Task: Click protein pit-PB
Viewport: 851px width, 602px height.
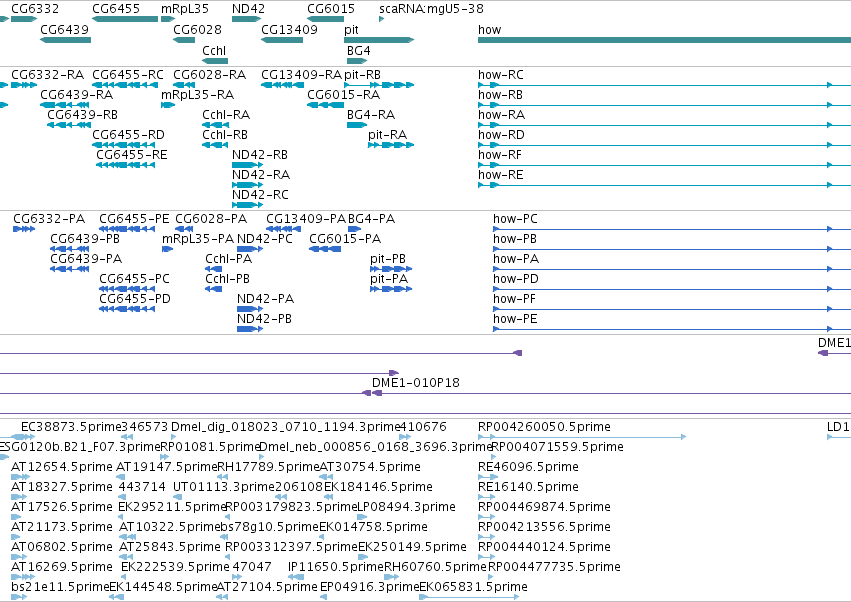Action: (x=388, y=259)
